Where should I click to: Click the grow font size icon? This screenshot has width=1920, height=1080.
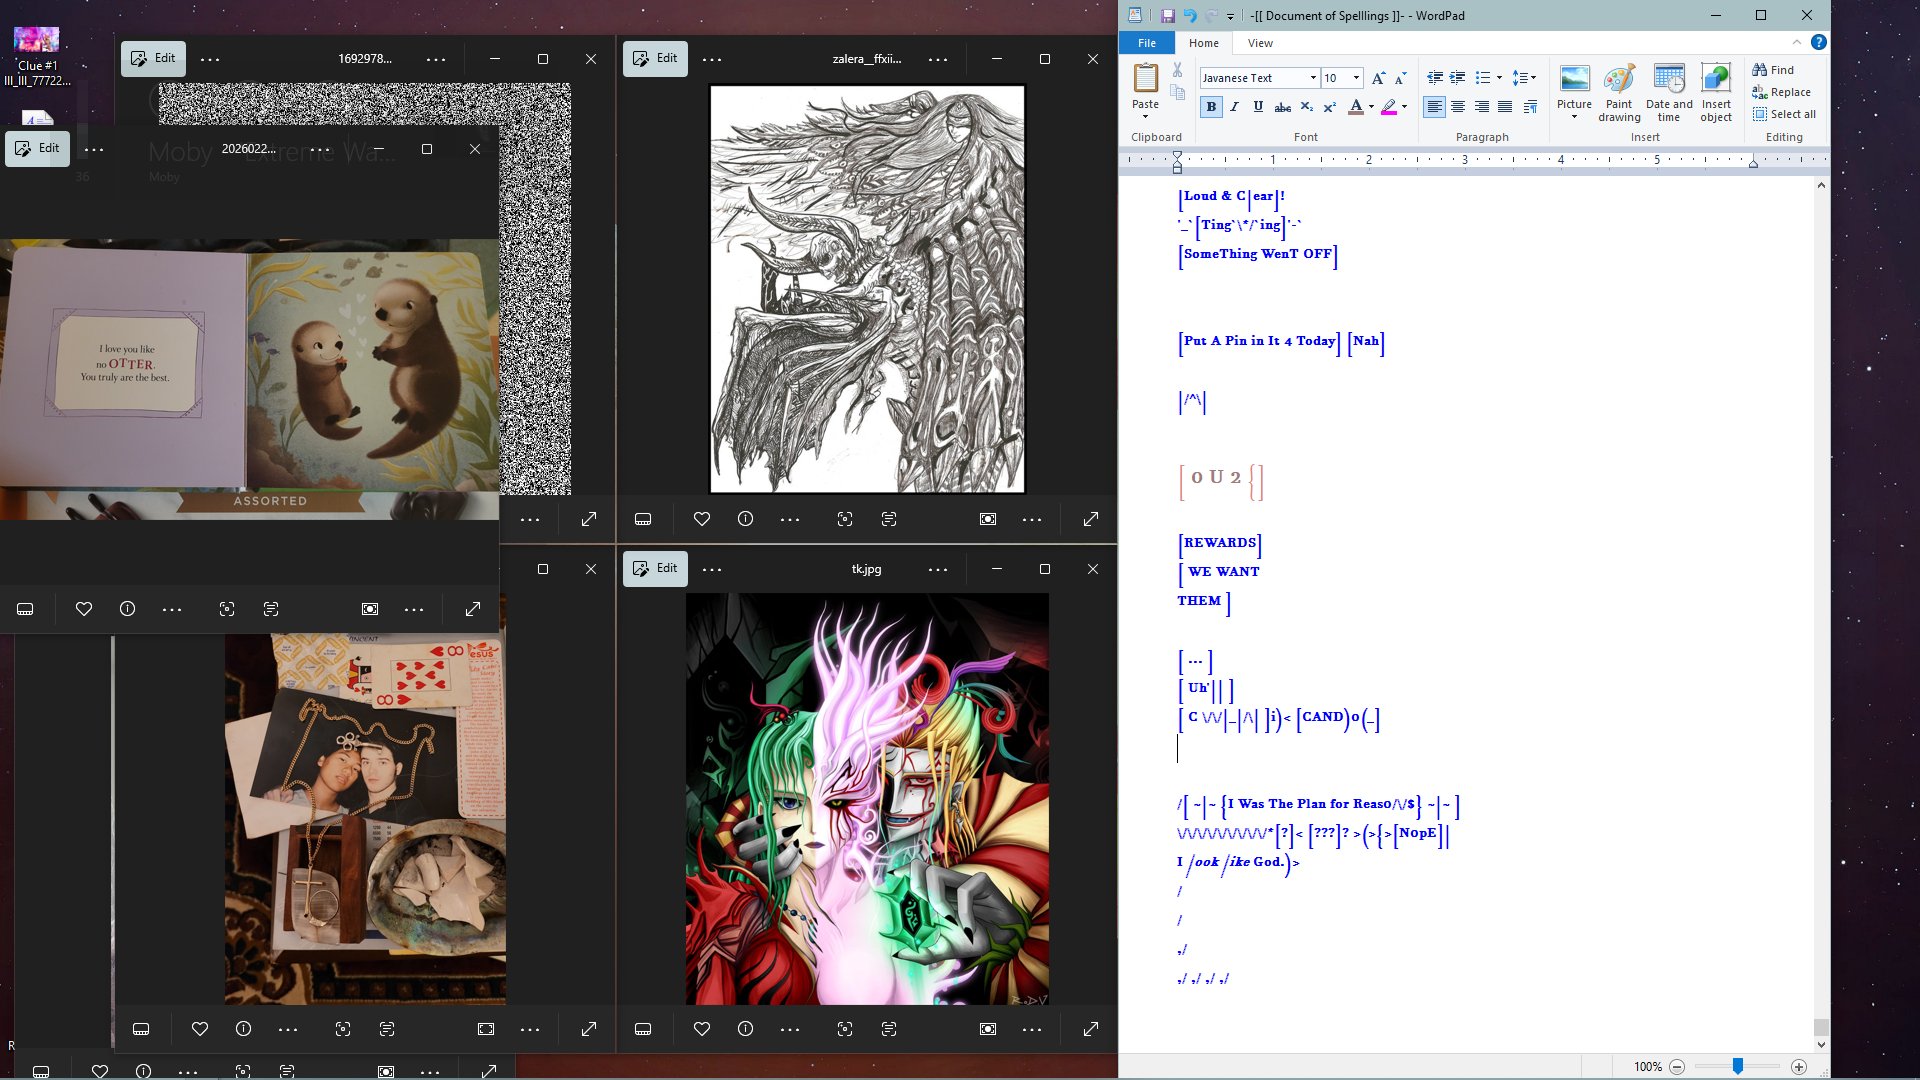tap(1378, 78)
